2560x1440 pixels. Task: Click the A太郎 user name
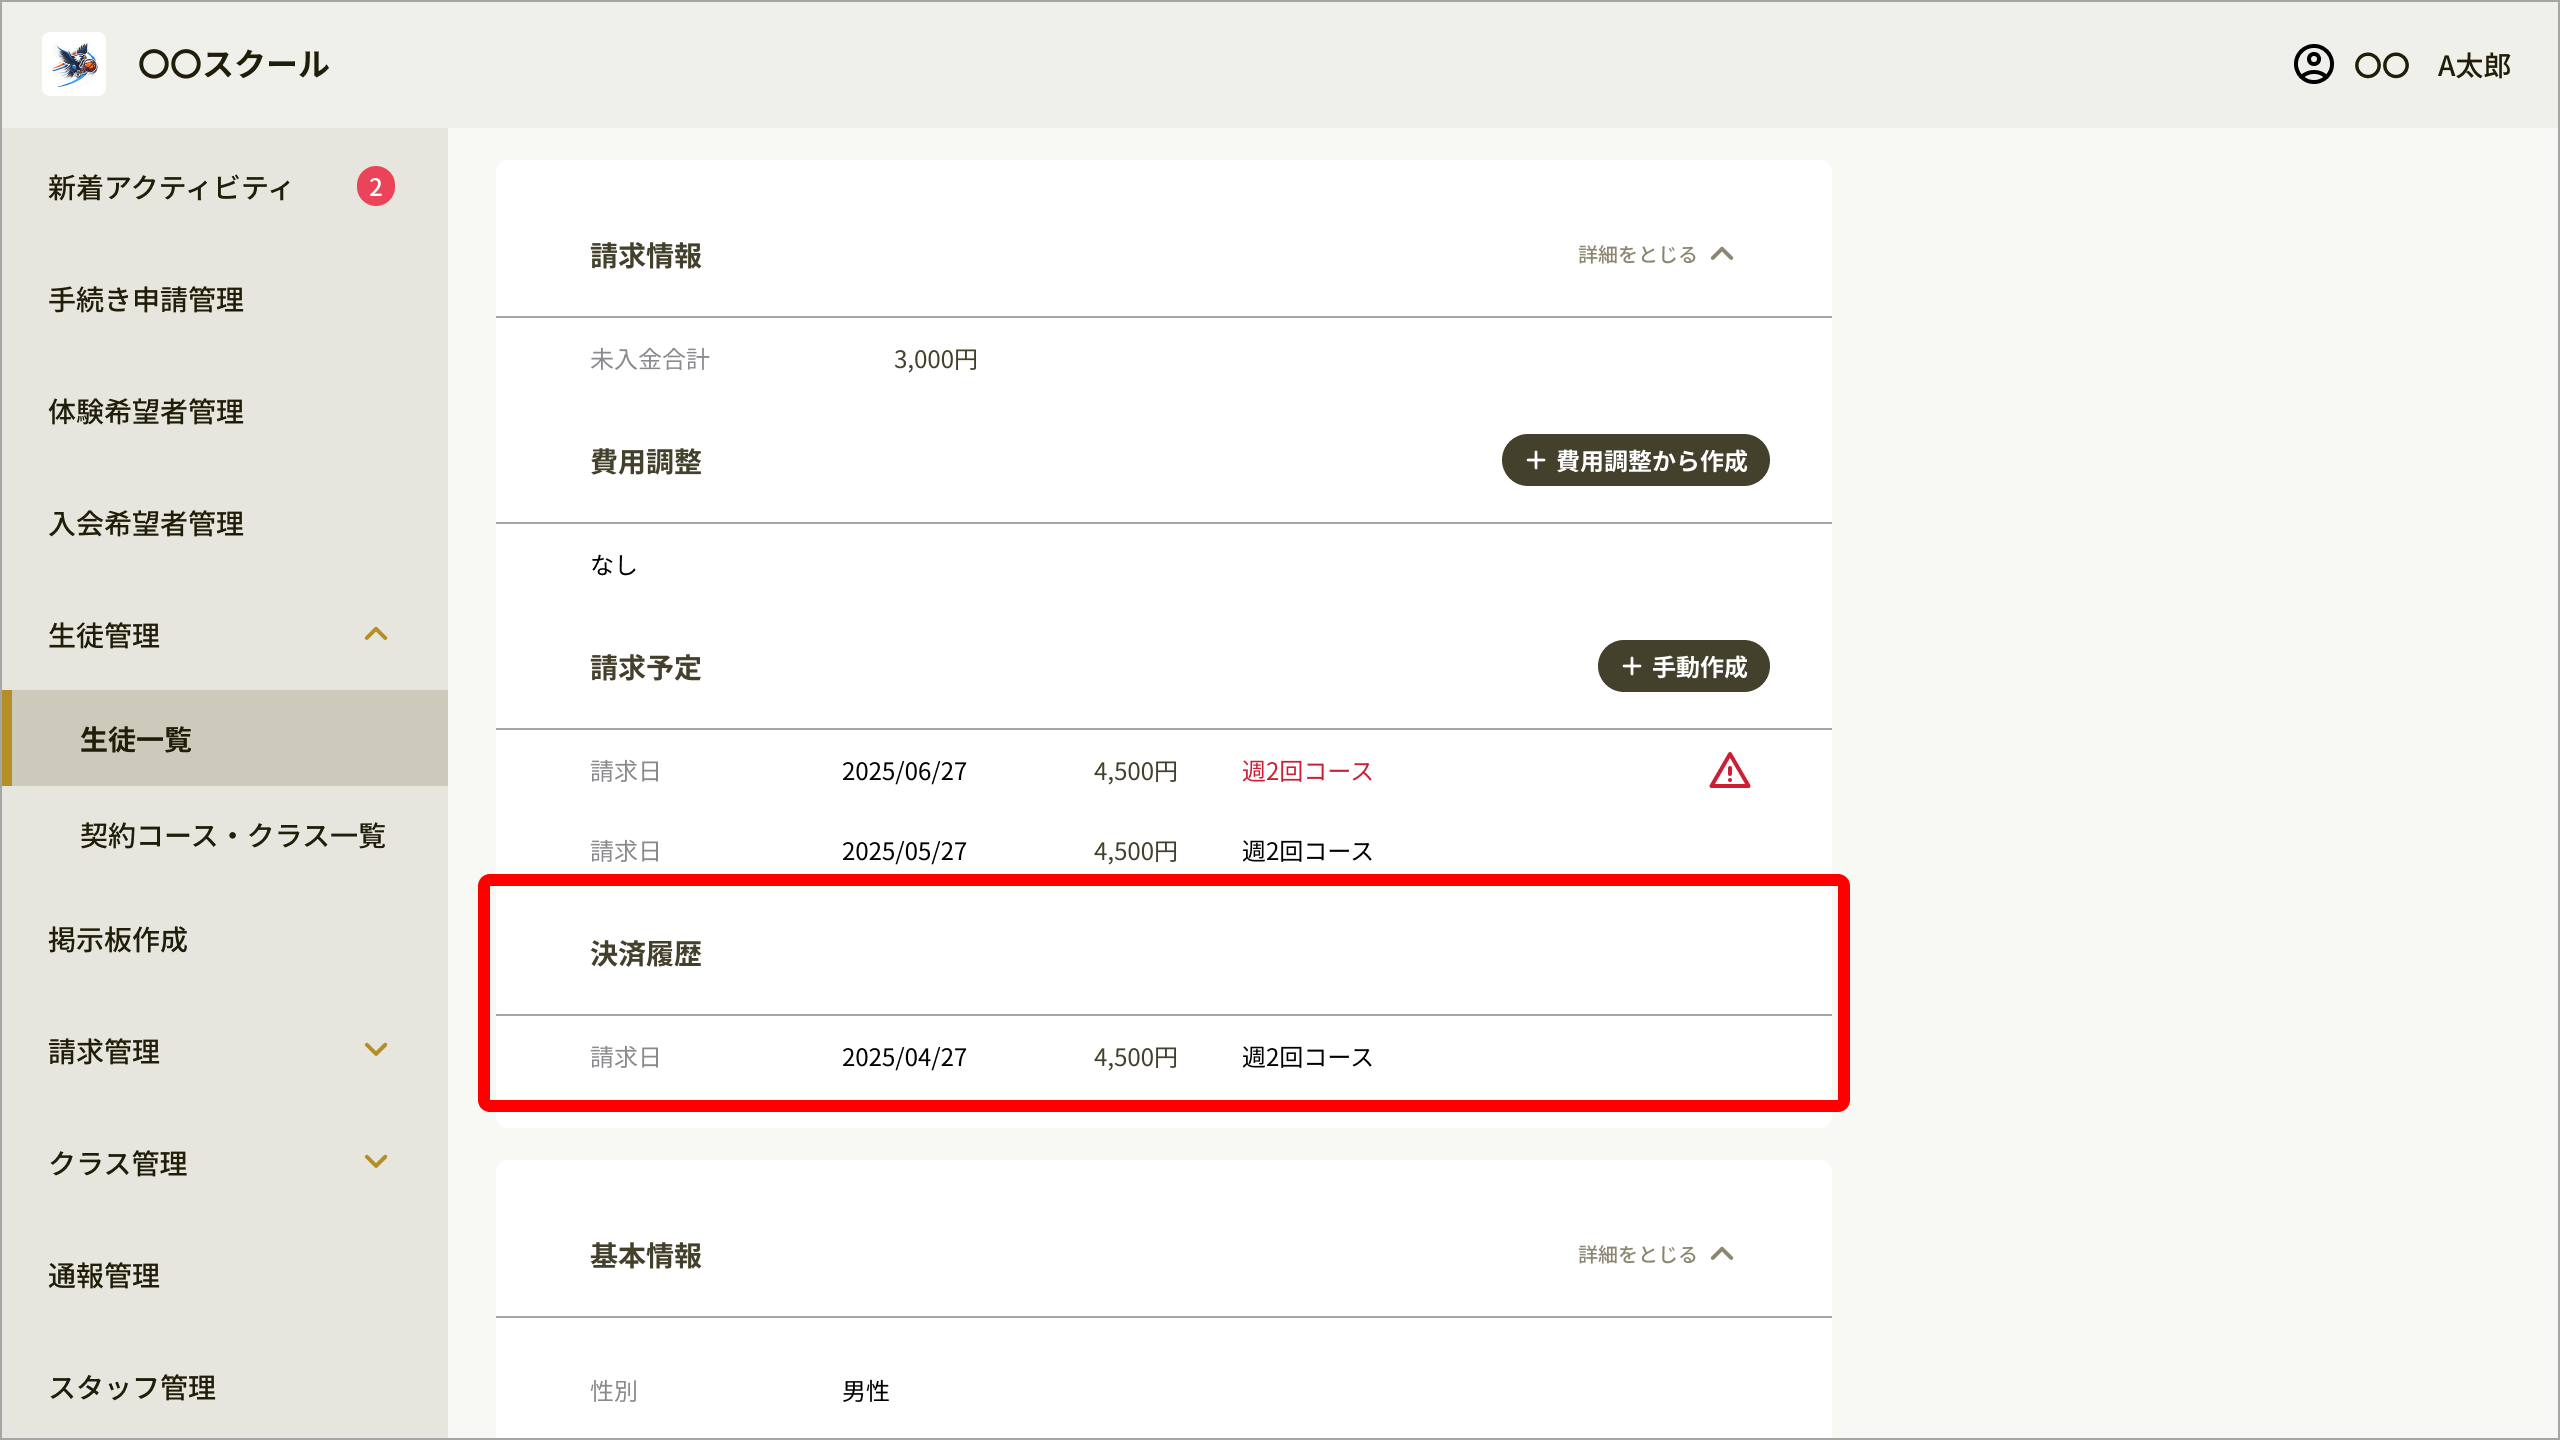pyautogui.click(x=2474, y=66)
